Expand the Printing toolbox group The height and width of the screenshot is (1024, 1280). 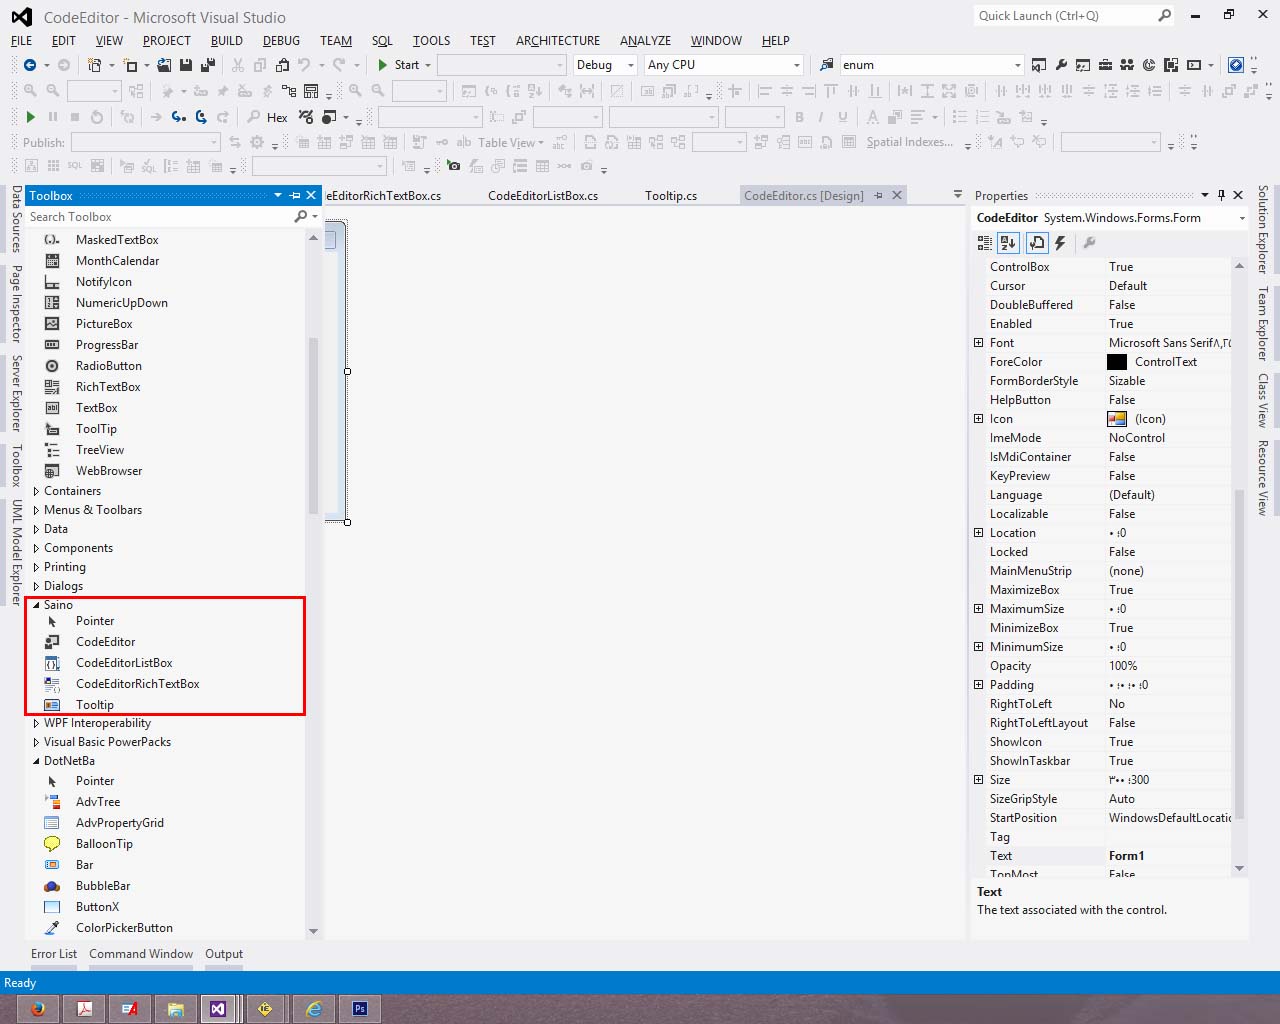pyautogui.click(x=37, y=567)
